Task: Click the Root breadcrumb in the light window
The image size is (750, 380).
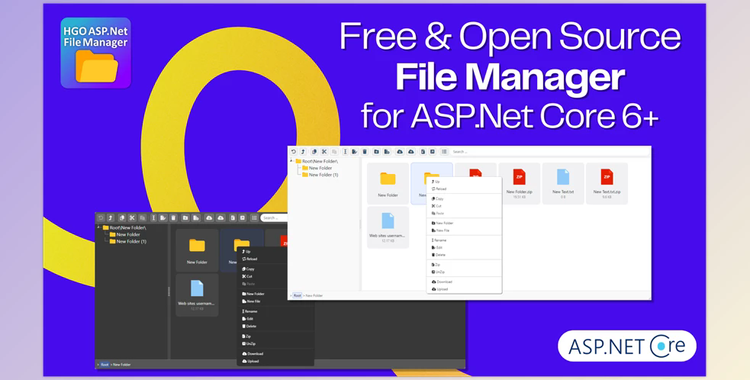Action: 297,295
